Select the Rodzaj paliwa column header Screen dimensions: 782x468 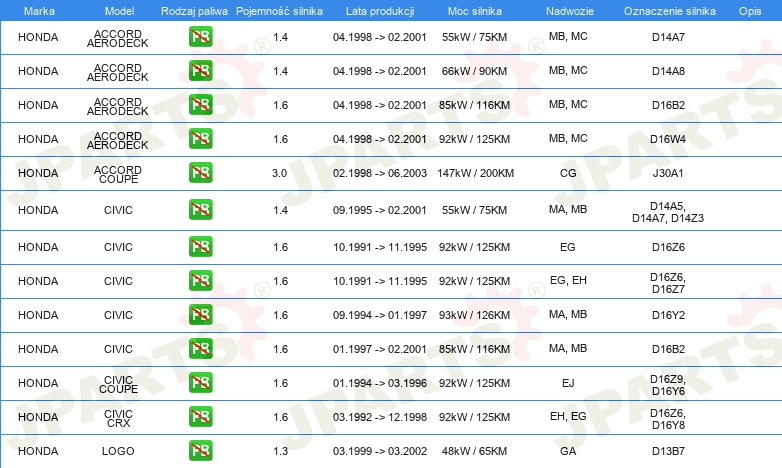pyautogui.click(x=194, y=11)
